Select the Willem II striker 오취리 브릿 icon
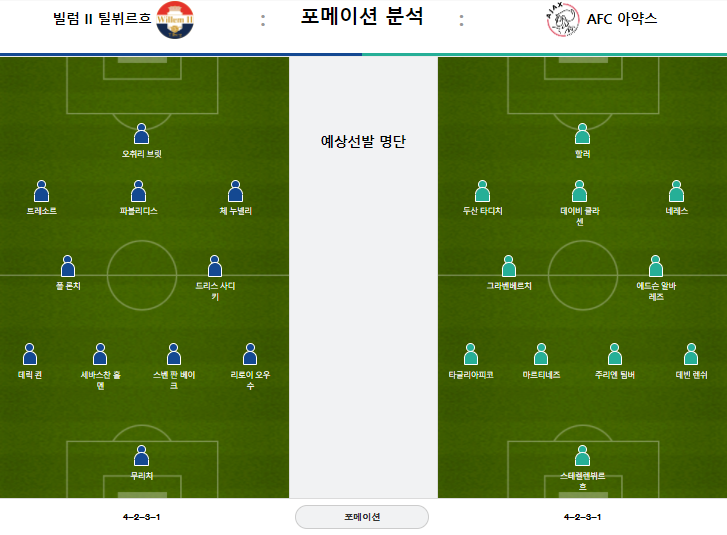Screen dimensions: 727x535 click(x=141, y=134)
